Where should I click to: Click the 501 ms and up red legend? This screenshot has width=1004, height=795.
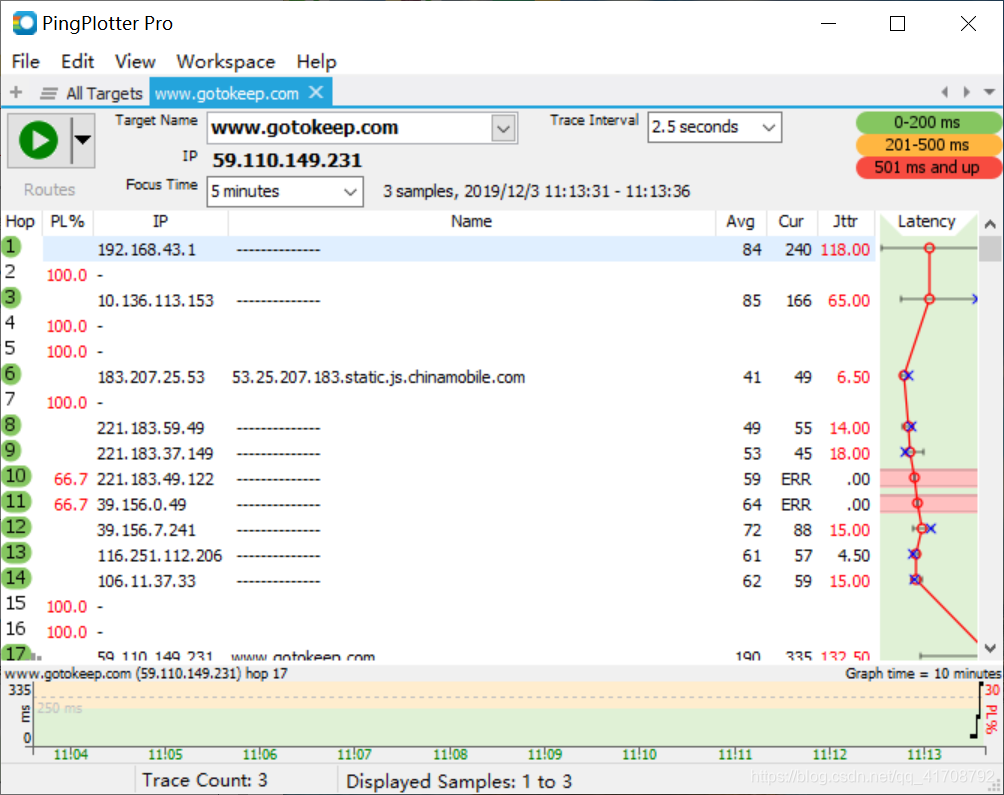tap(927, 167)
